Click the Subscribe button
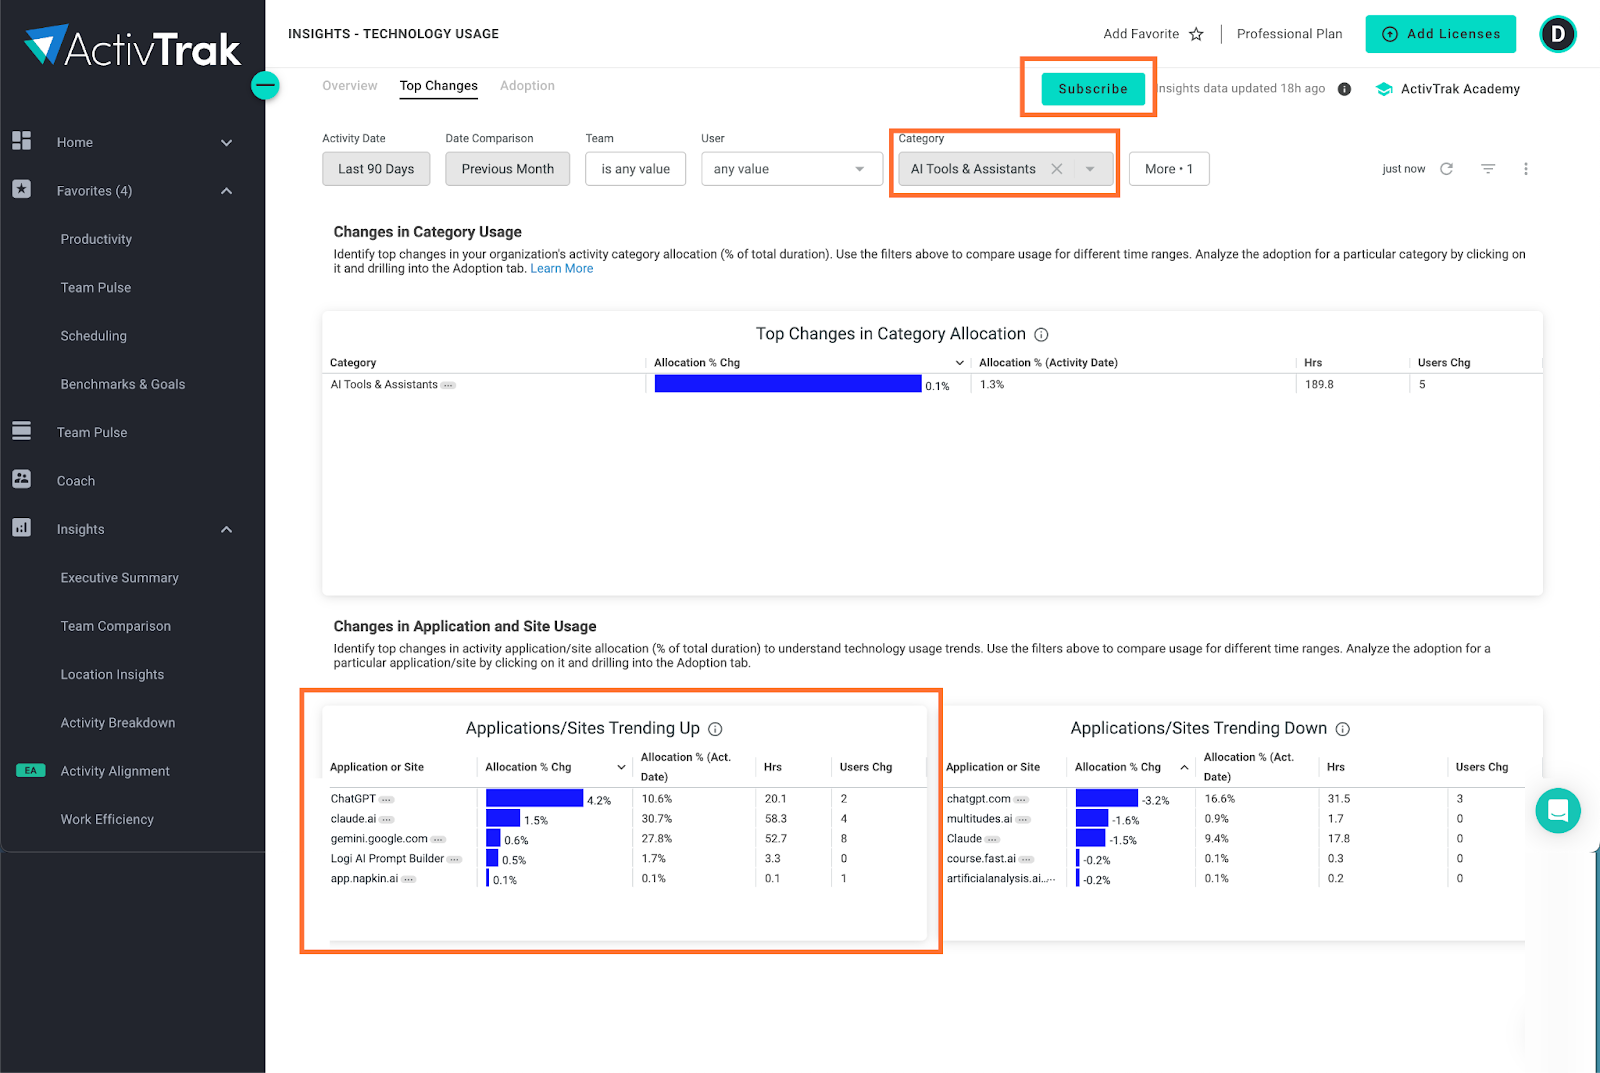The height and width of the screenshot is (1073, 1600). (1093, 89)
